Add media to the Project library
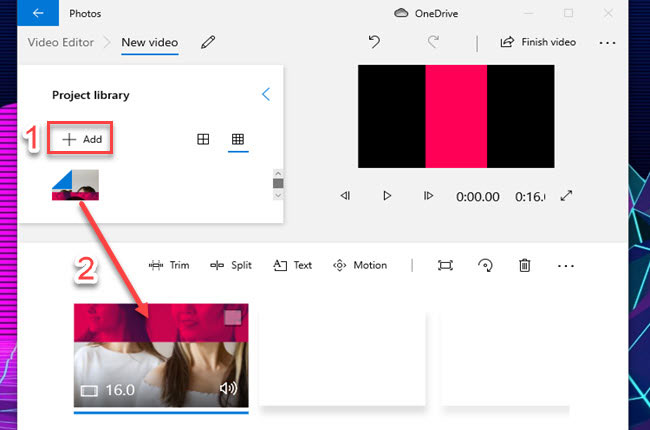The height and width of the screenshot is (430, 650). click(x=81, y=139)
